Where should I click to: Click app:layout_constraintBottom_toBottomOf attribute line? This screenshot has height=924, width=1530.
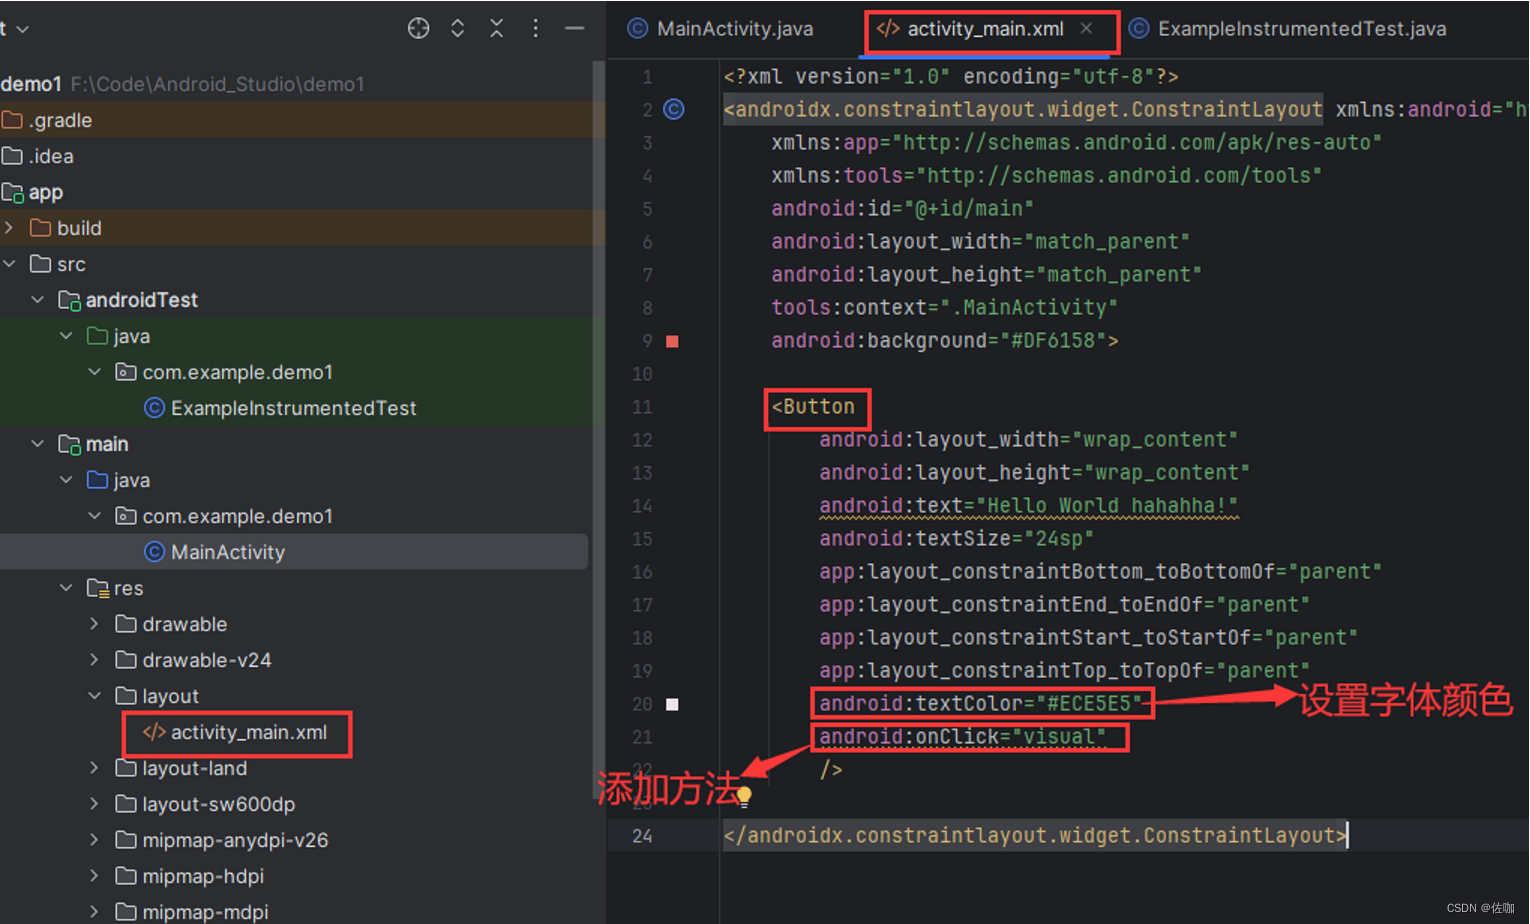pos(1100,572)
